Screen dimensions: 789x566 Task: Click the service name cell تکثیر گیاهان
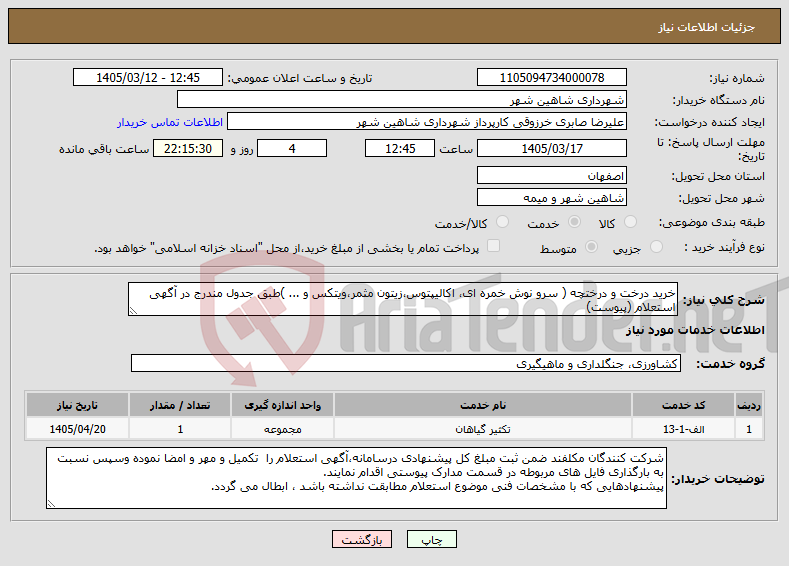click(483, 429)
